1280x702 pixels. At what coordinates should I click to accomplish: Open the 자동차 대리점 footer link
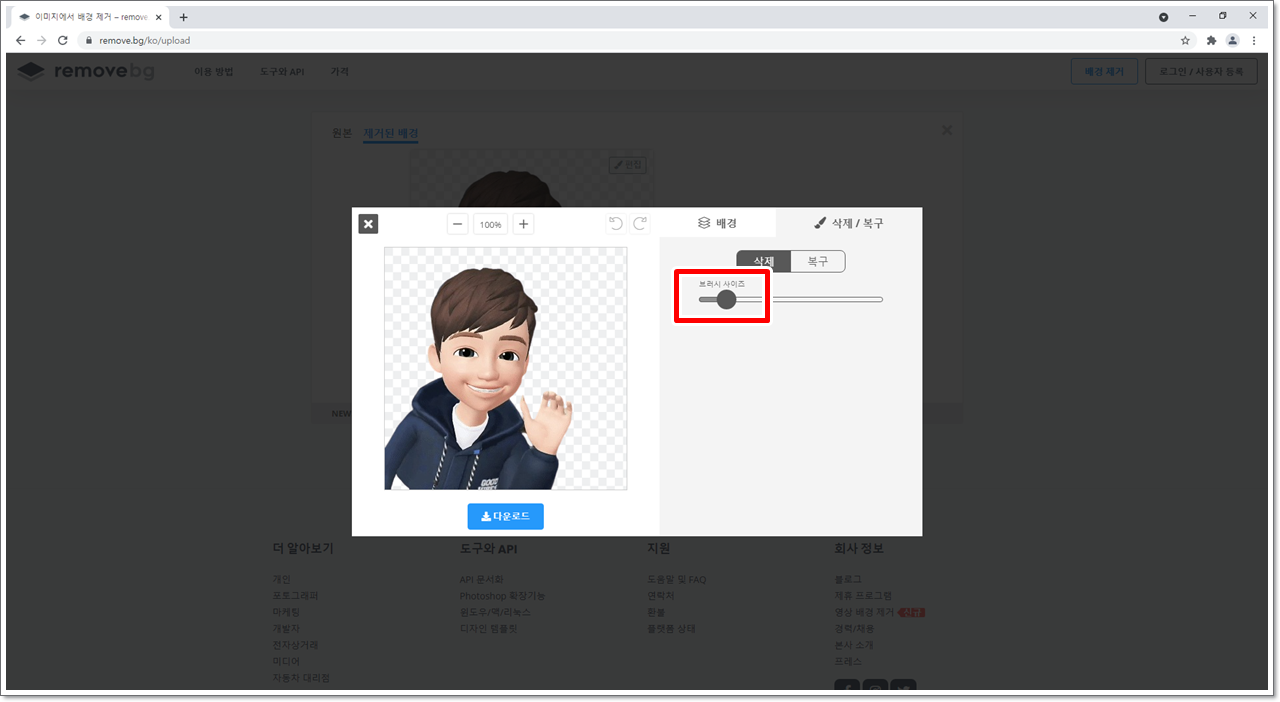tap(301, 678)
